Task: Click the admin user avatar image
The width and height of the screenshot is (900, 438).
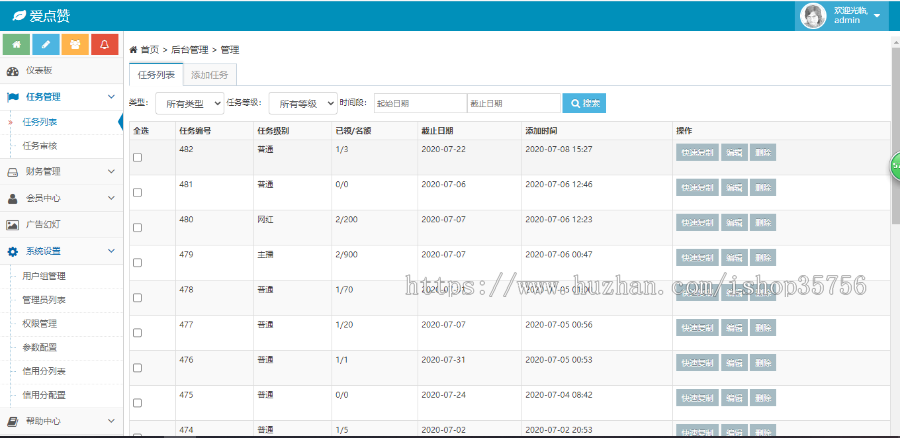Action: [814, 15]
